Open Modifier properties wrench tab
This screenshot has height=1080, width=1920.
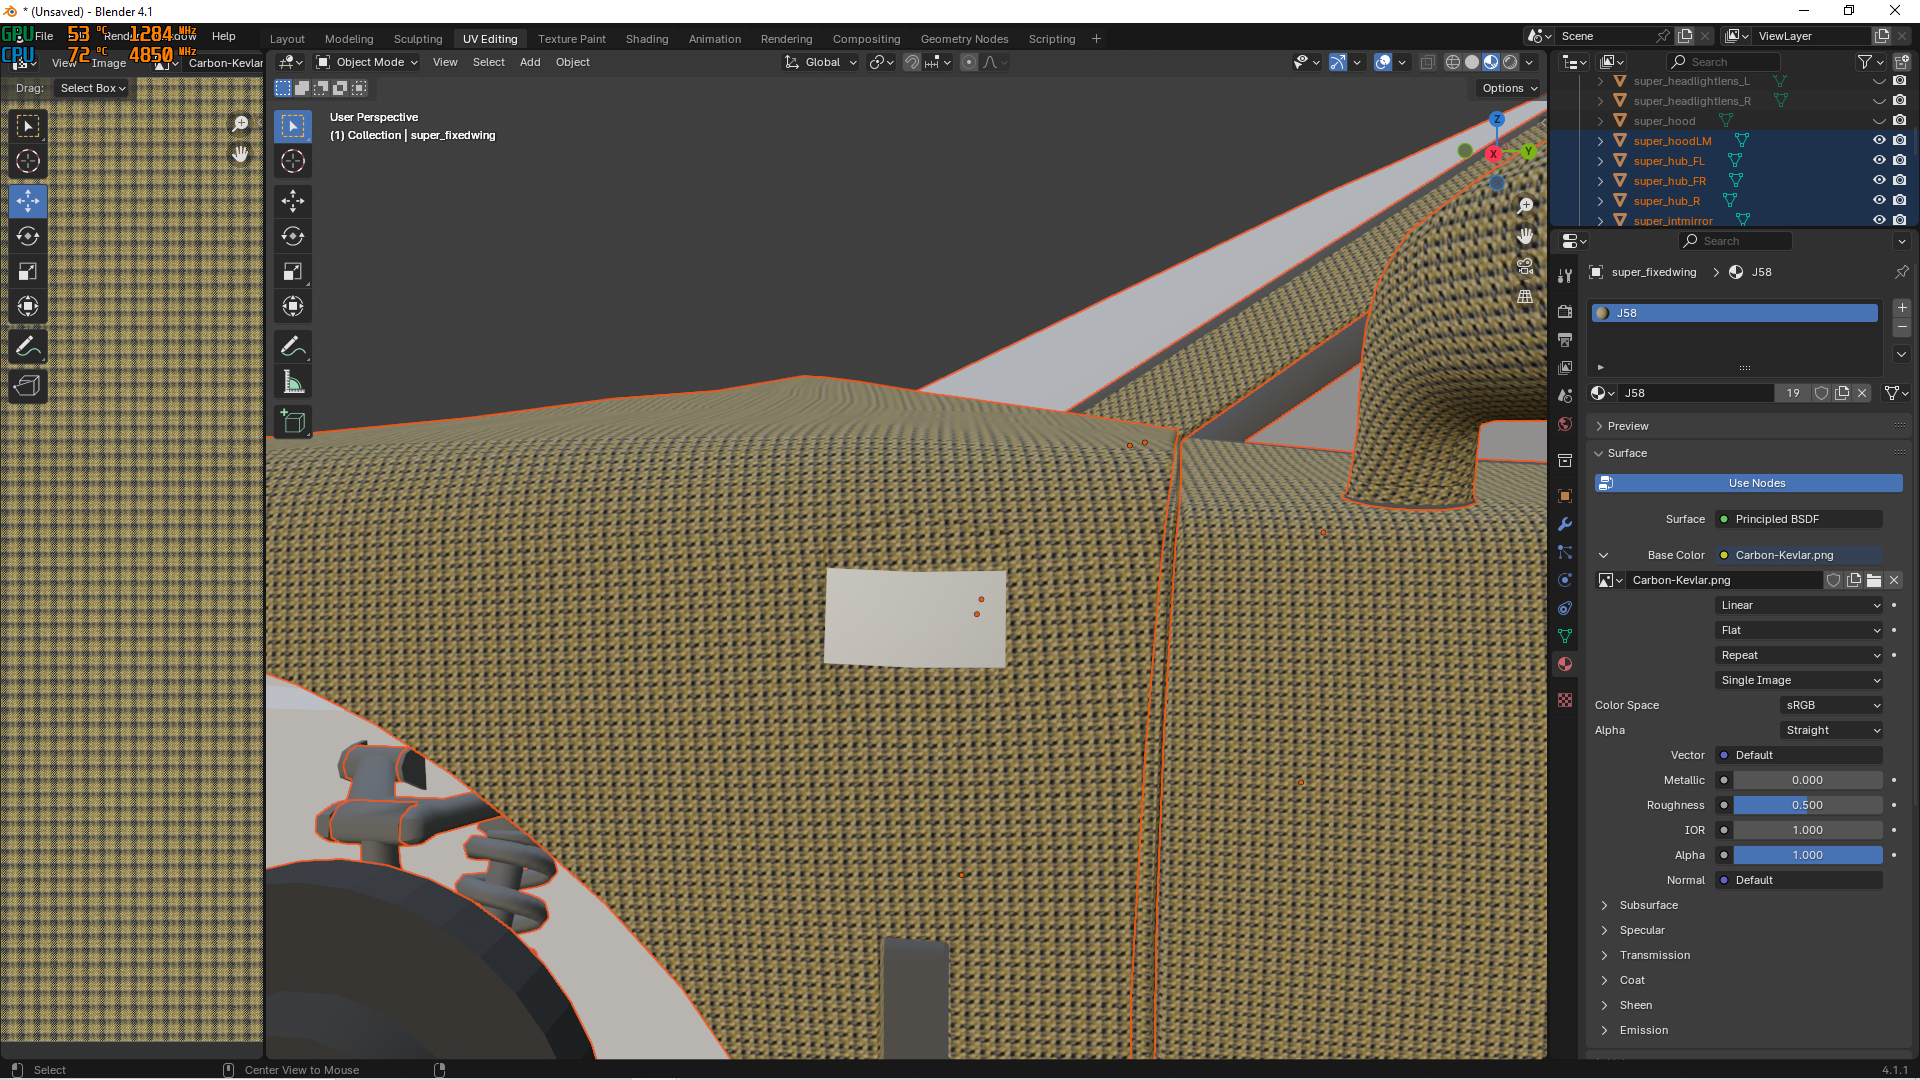pos(1565,524)
